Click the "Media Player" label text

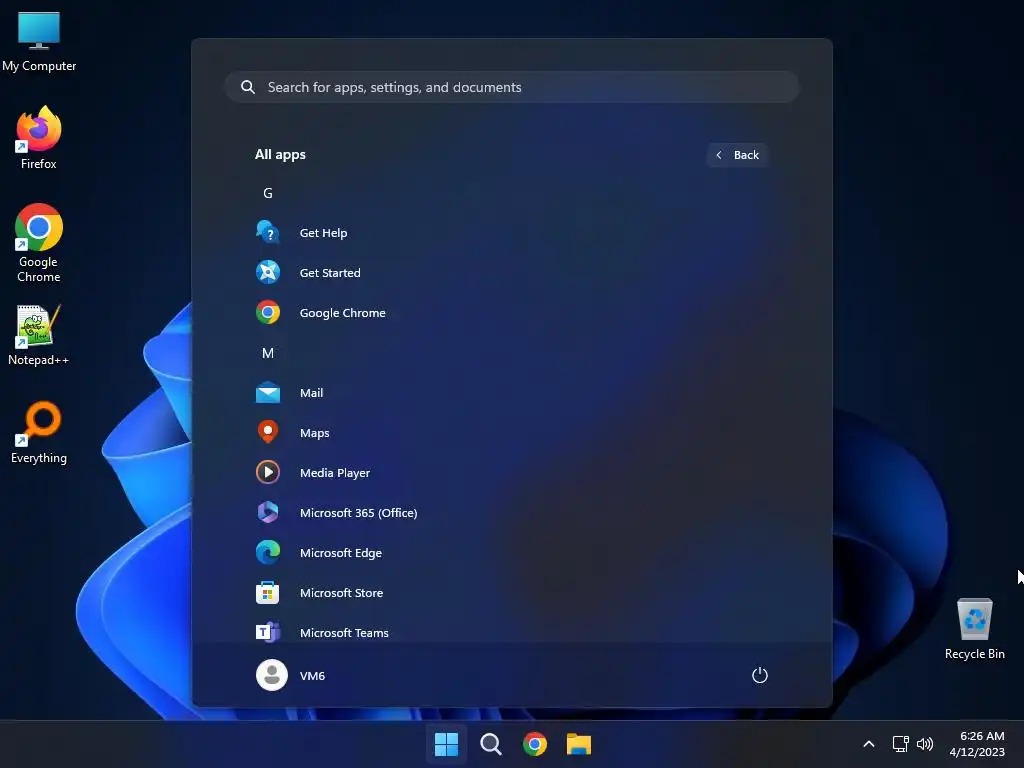point(335,473)
